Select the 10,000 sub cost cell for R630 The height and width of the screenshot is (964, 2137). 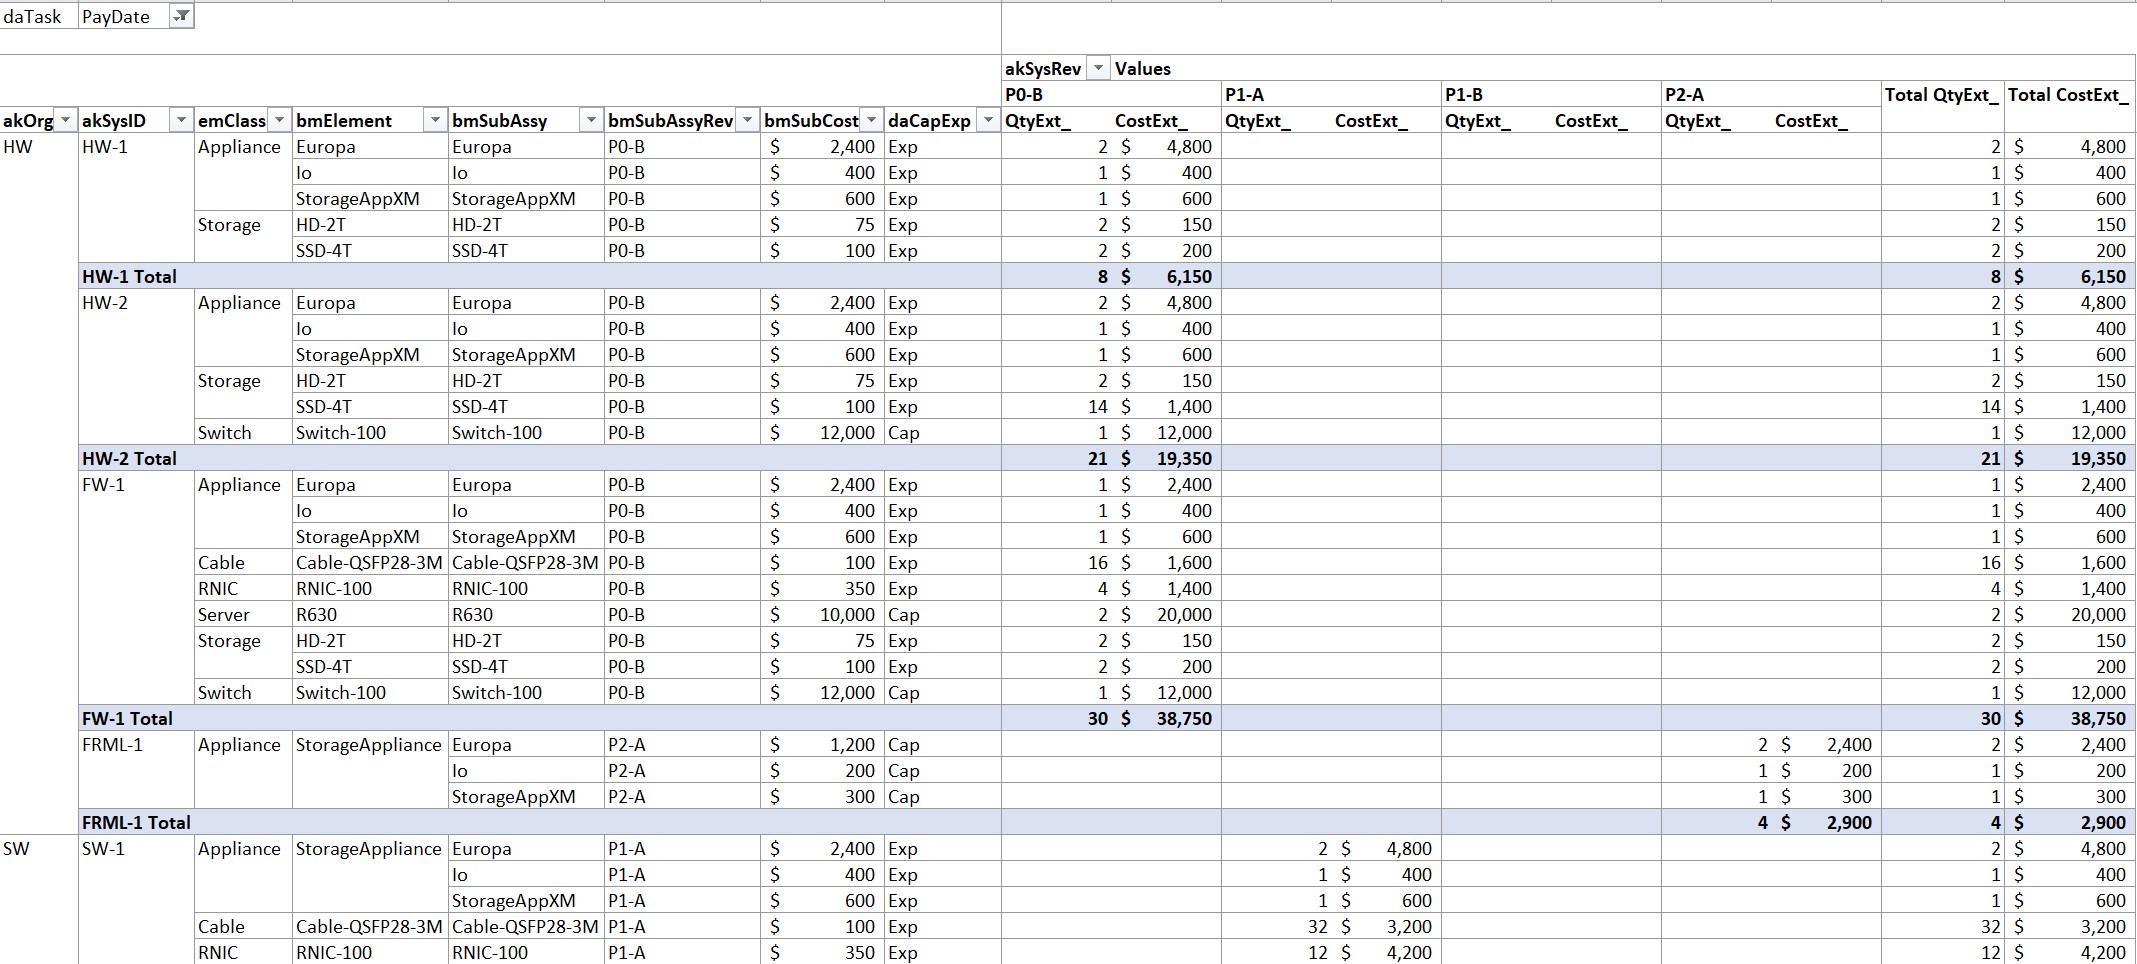coord(822,614)
